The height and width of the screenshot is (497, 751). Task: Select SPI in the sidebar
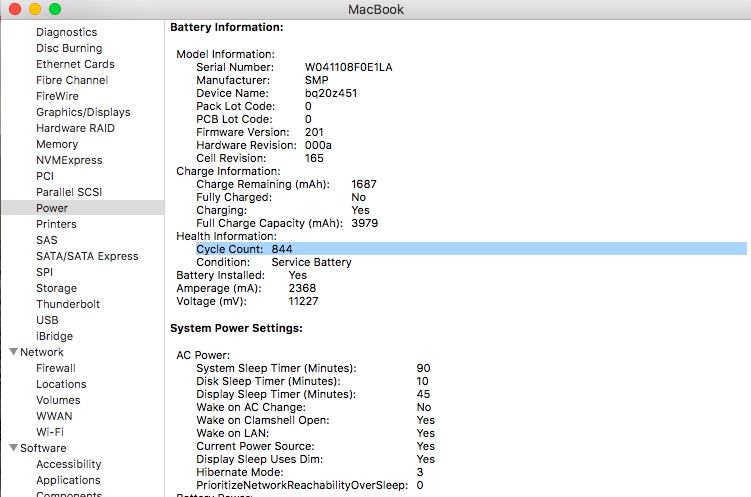pos(44,272)
